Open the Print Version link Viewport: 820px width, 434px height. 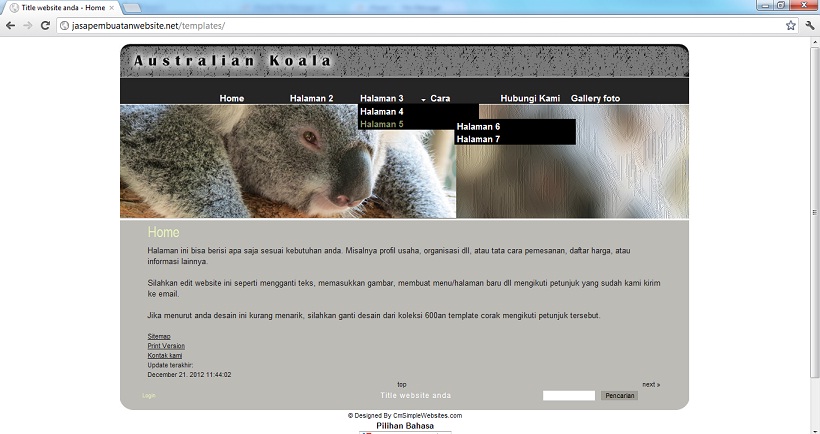click(x=166, y=346)
